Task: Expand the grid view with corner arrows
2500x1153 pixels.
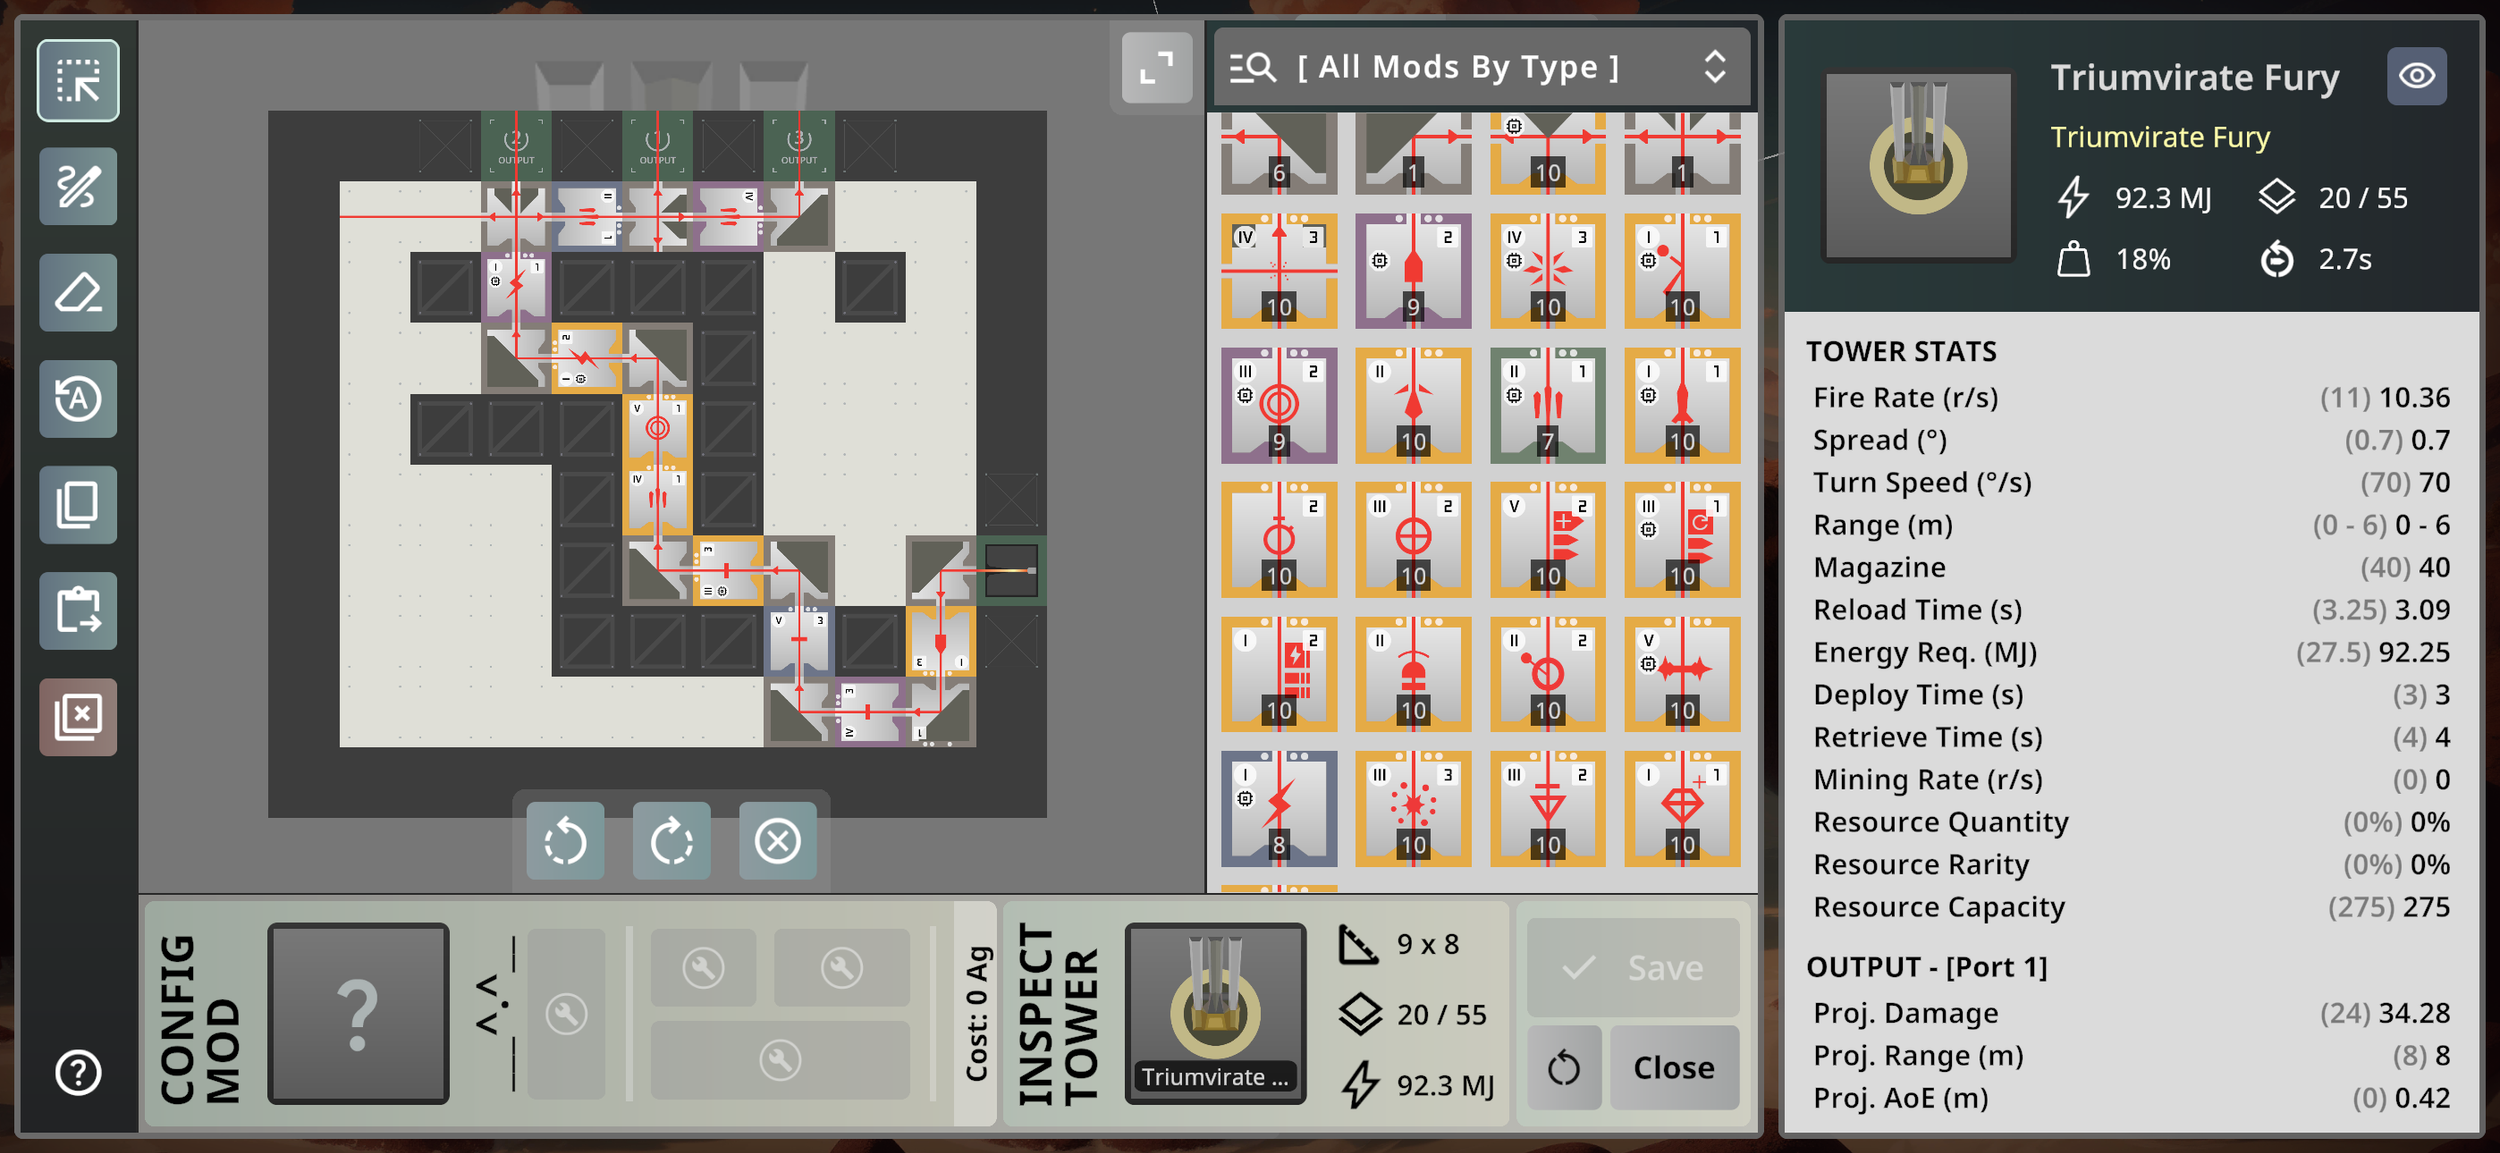Action: (1156, 68)
